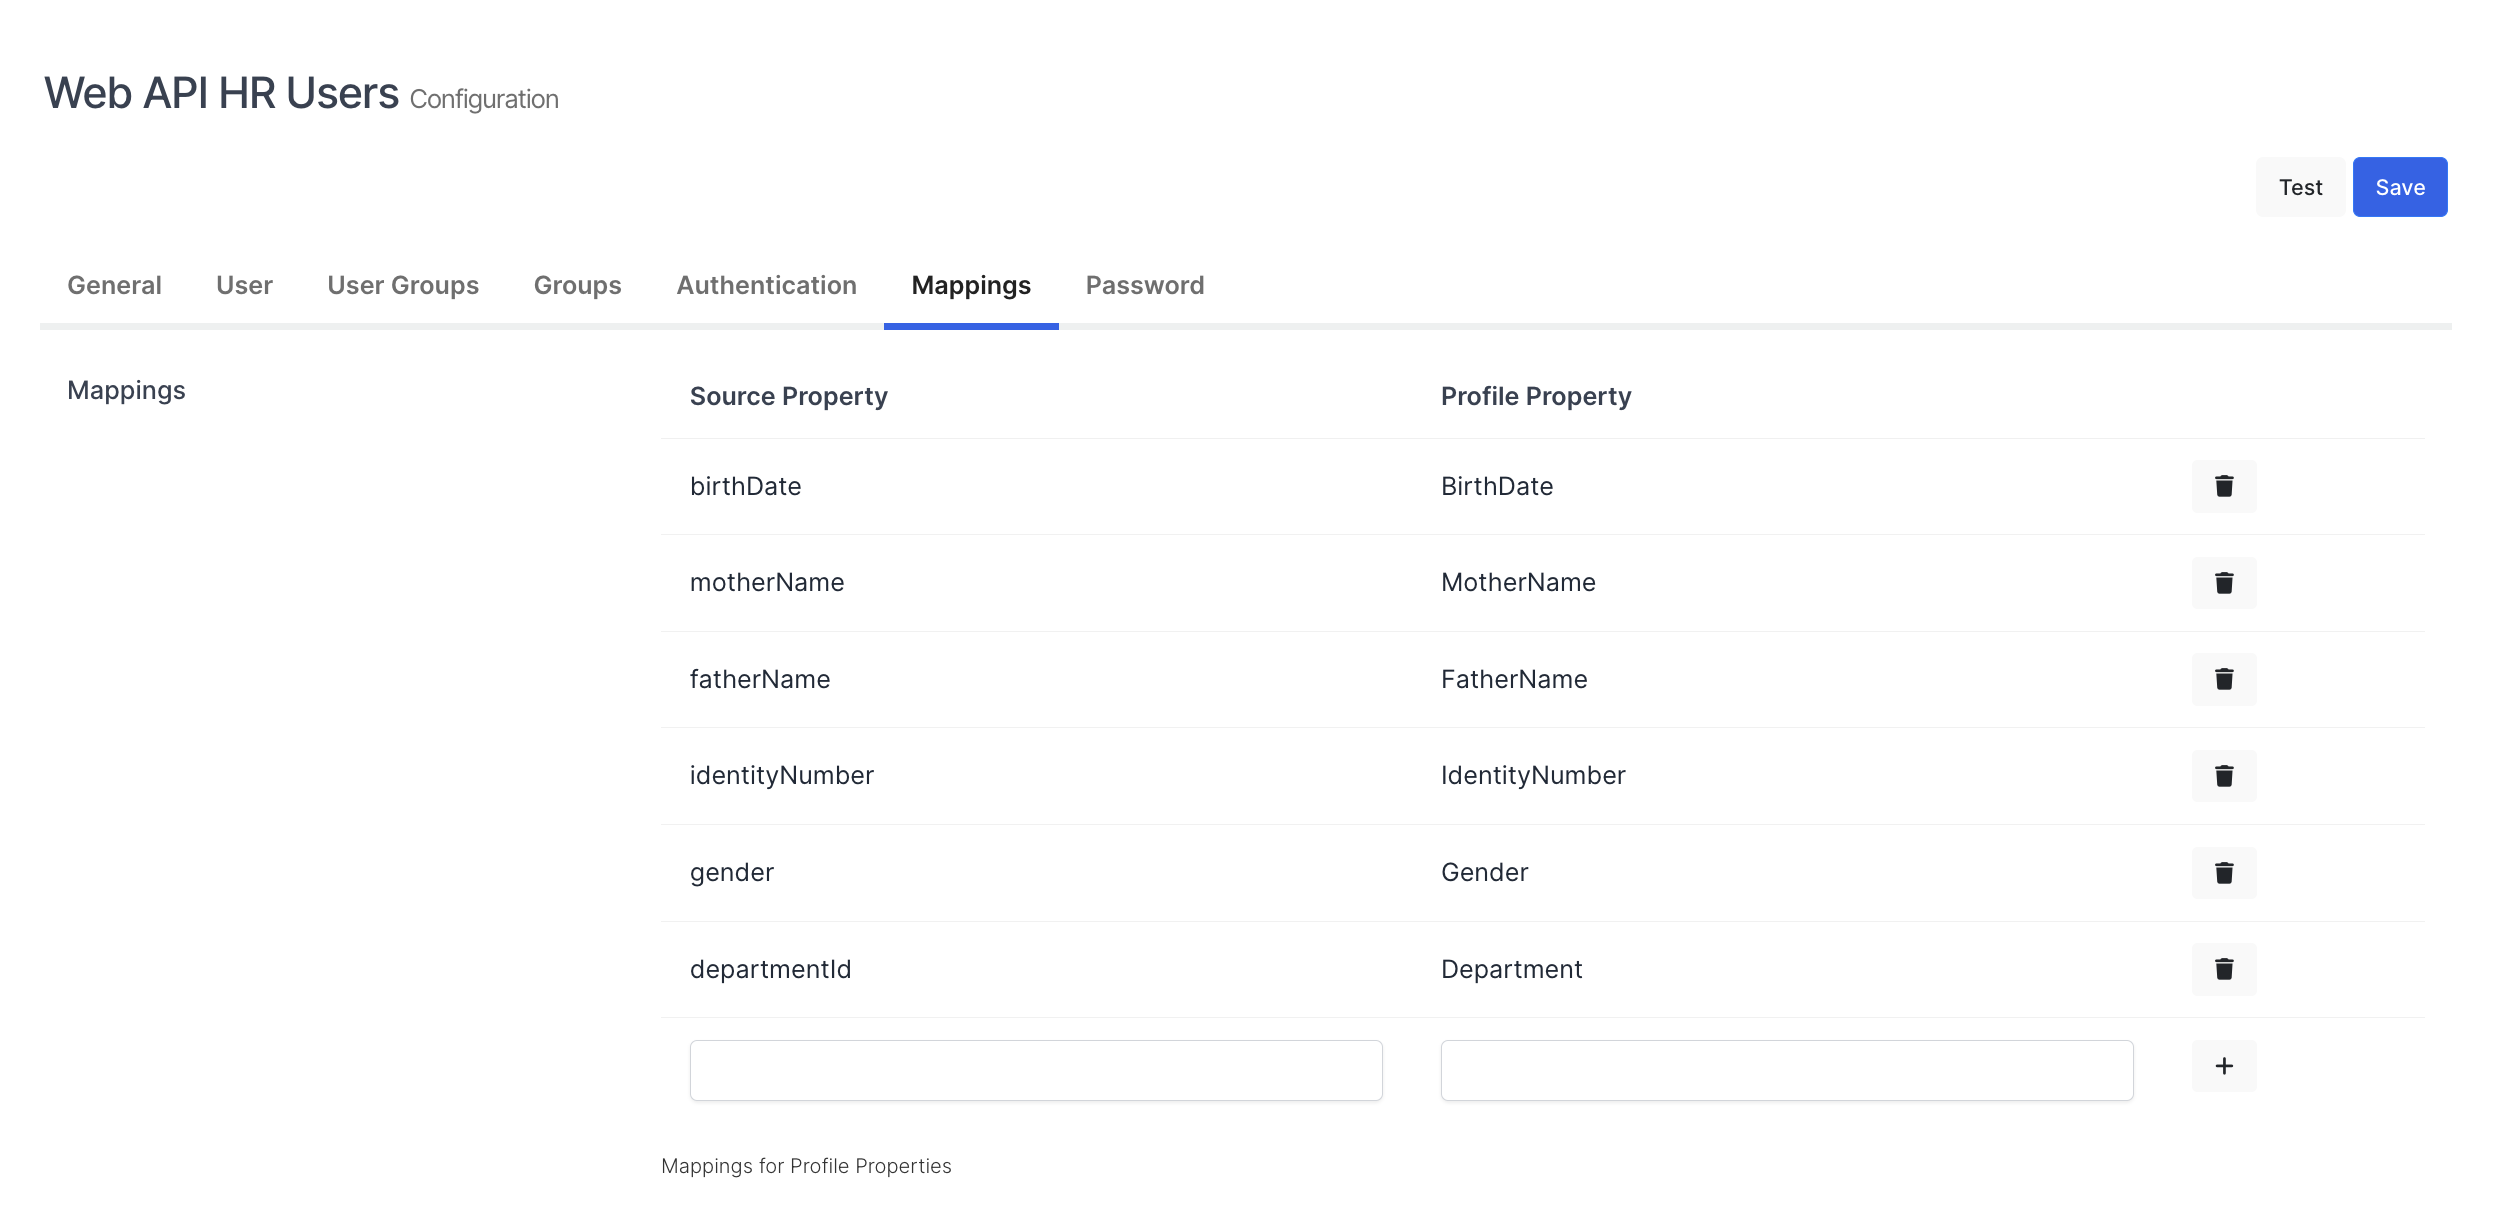Screen dimensions: 2496x1224
Task: Select the Groups tab
Action: (x=577, y=286)
